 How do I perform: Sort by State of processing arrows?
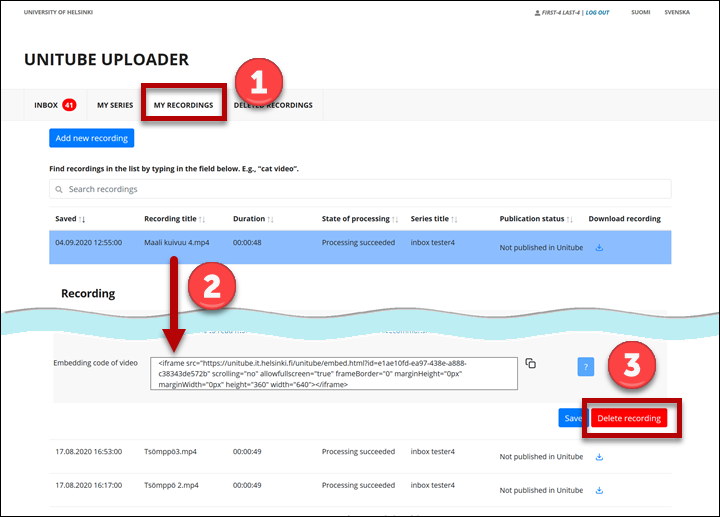395,219
